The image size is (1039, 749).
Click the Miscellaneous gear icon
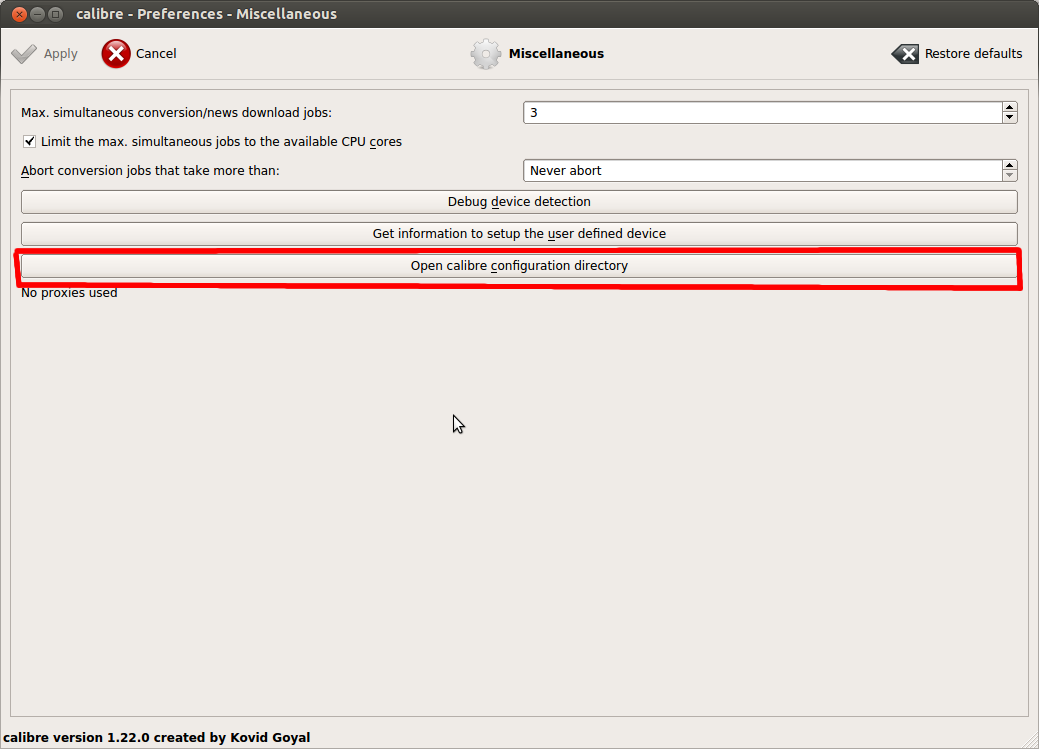click(x=486, y=54)
